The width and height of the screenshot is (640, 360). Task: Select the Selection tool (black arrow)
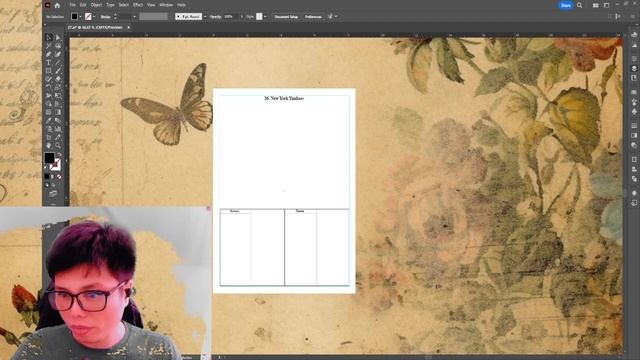(49, 38)
